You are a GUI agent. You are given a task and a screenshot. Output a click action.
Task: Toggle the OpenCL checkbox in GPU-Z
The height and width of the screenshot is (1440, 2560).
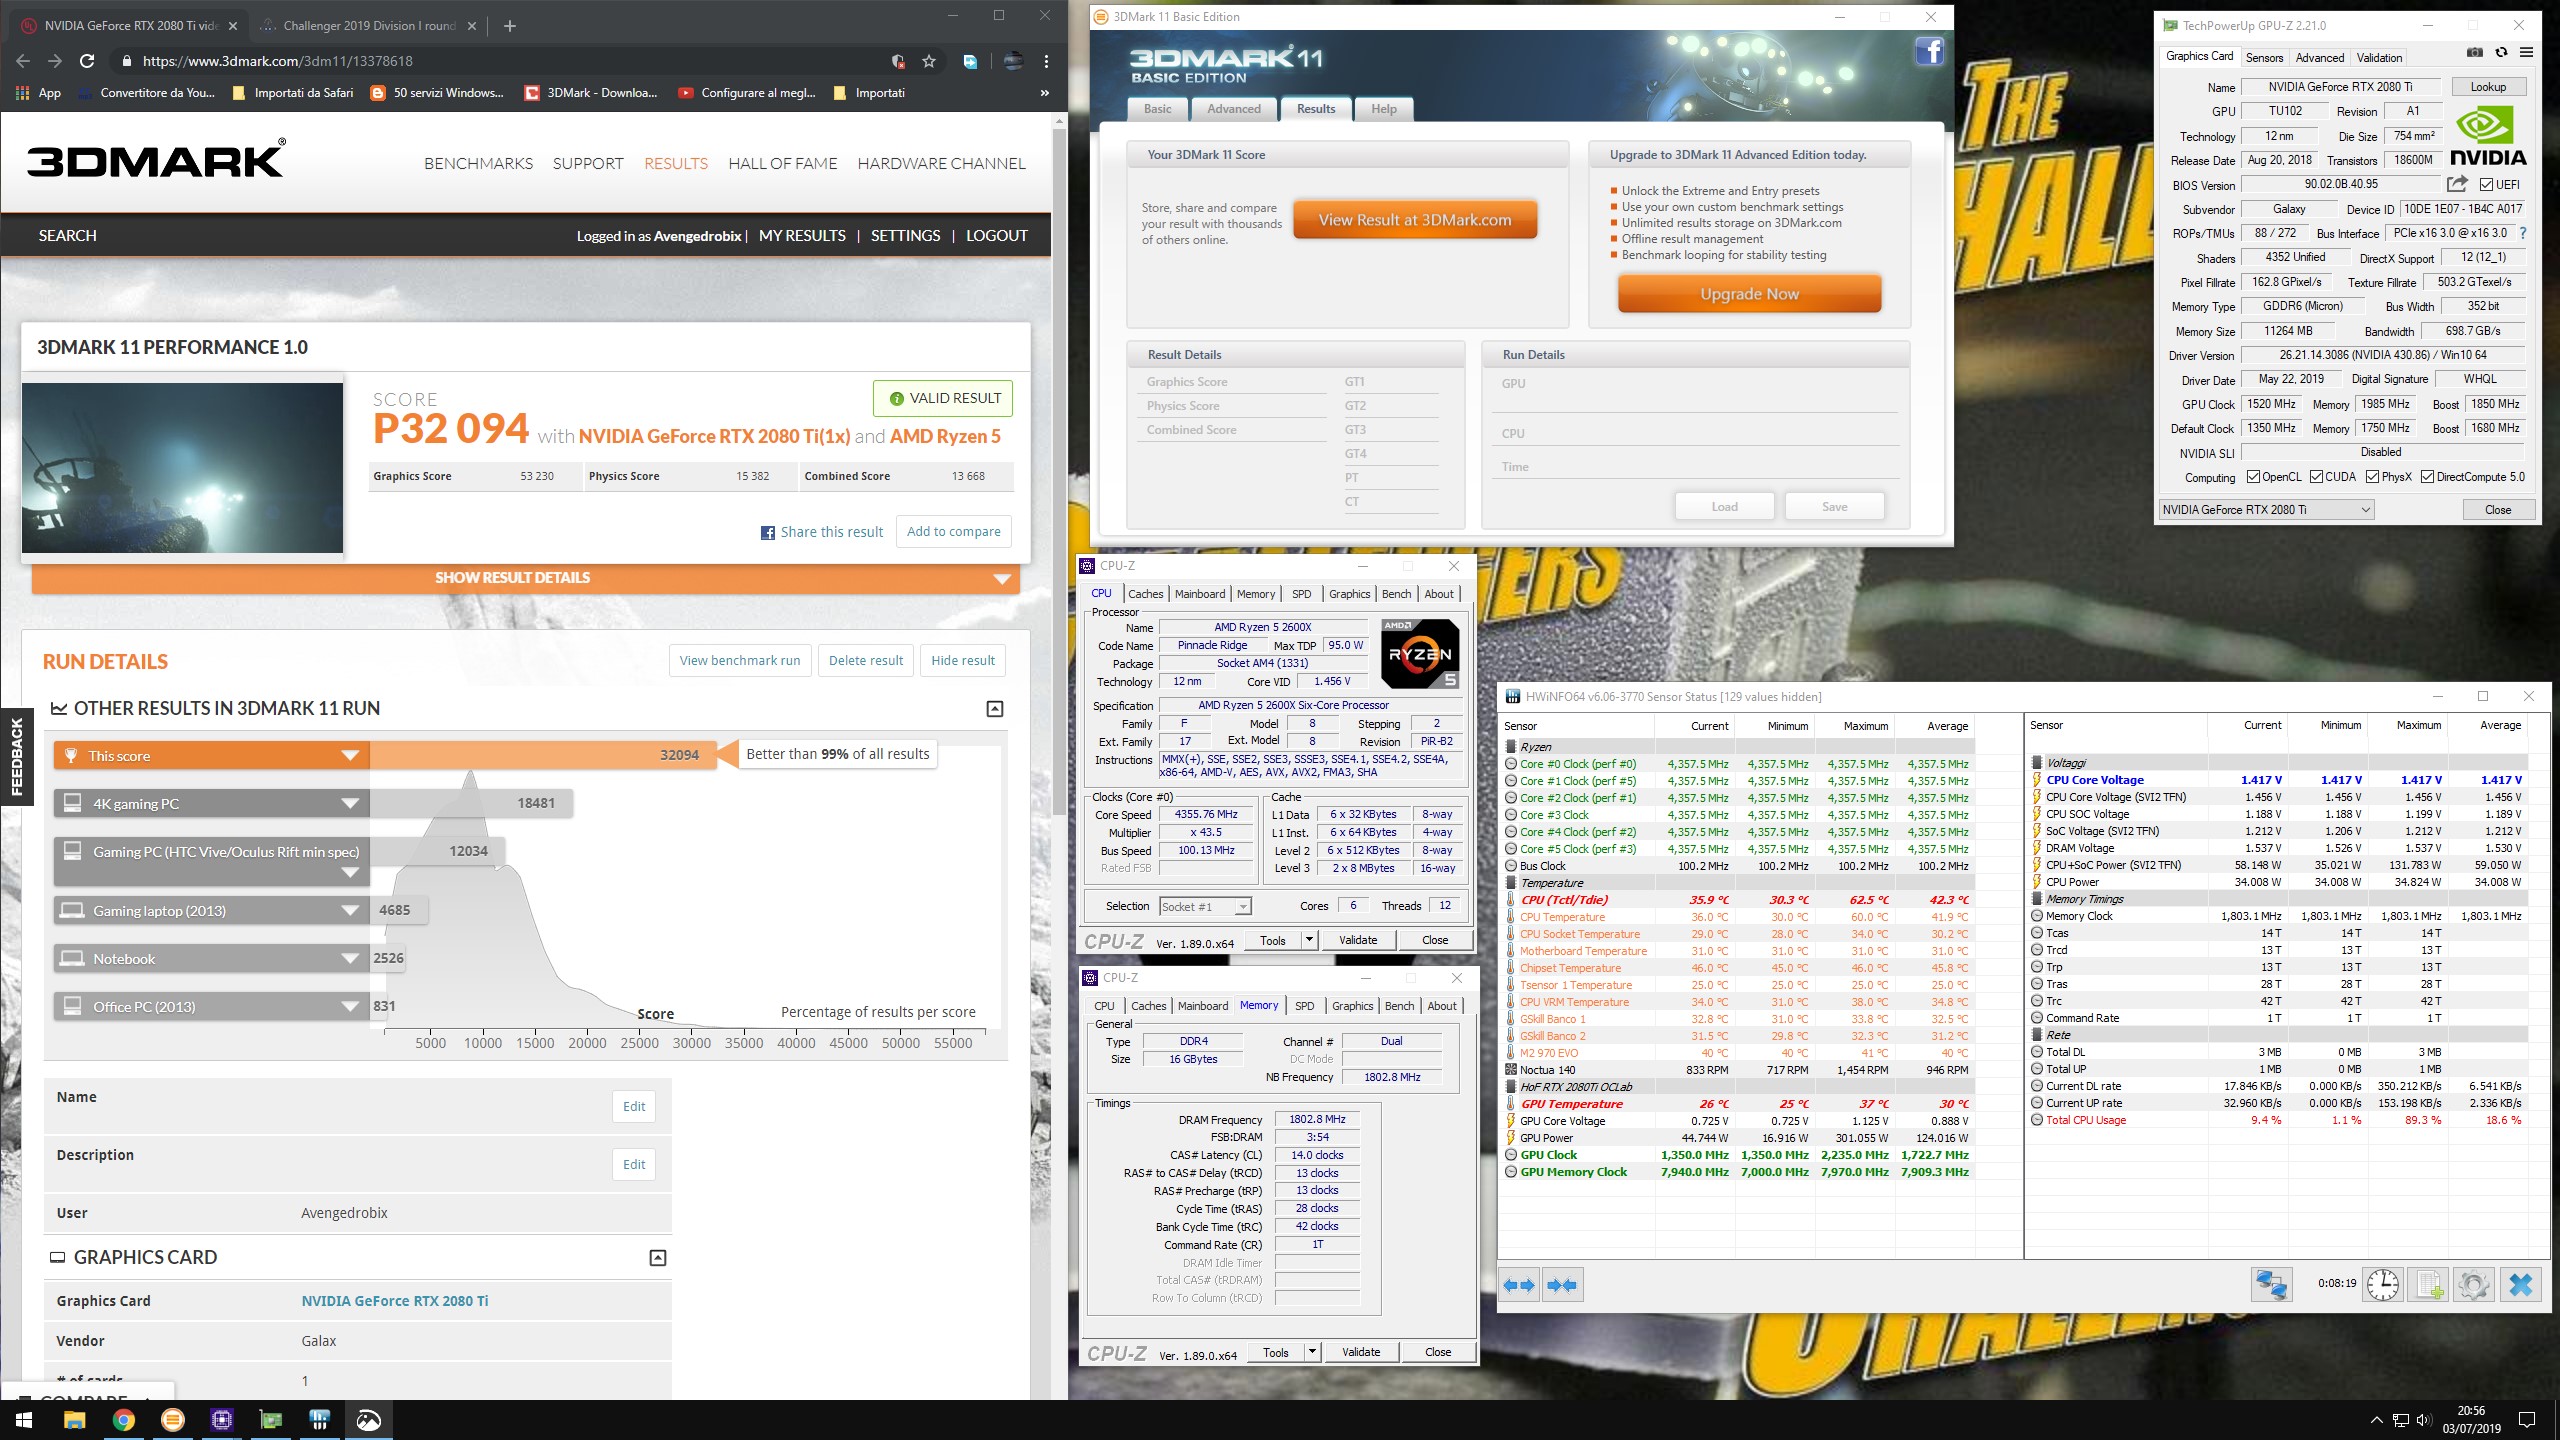click(2253, 477)
